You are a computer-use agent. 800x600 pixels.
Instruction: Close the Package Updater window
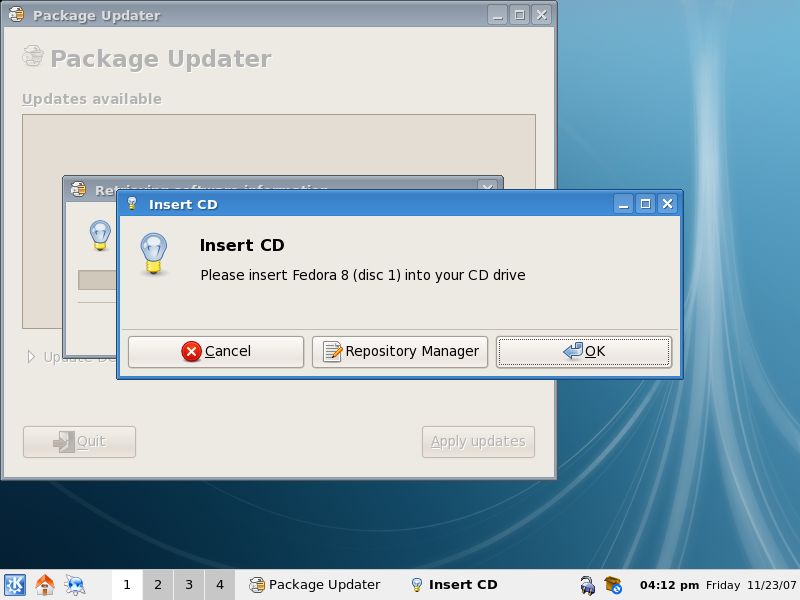pos(541,15)
